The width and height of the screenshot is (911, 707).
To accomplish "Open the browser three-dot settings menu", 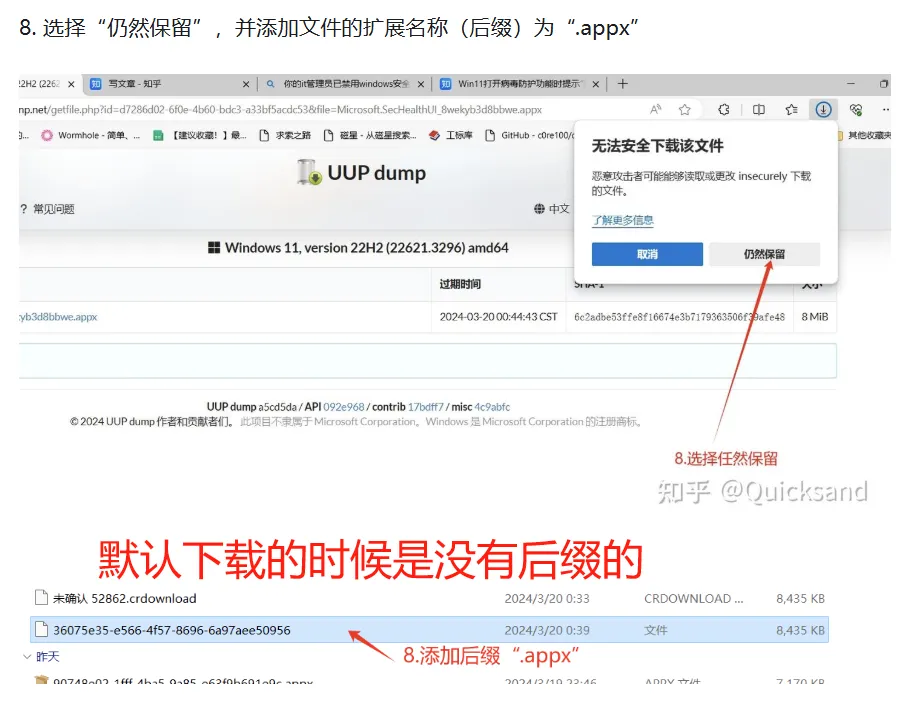I will pos(885,109).
